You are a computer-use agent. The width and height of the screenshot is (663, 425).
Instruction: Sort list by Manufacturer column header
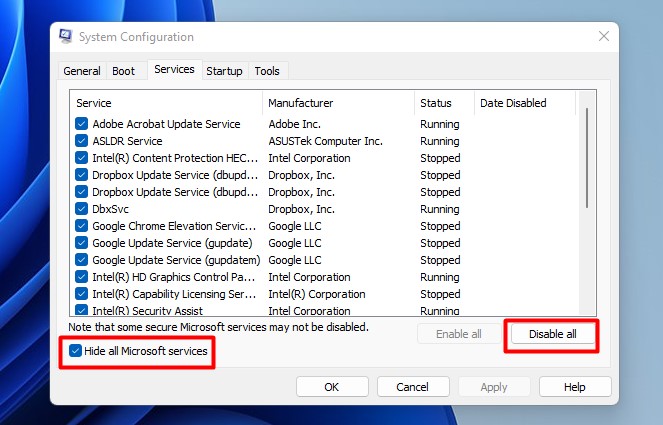coord(338,103)
